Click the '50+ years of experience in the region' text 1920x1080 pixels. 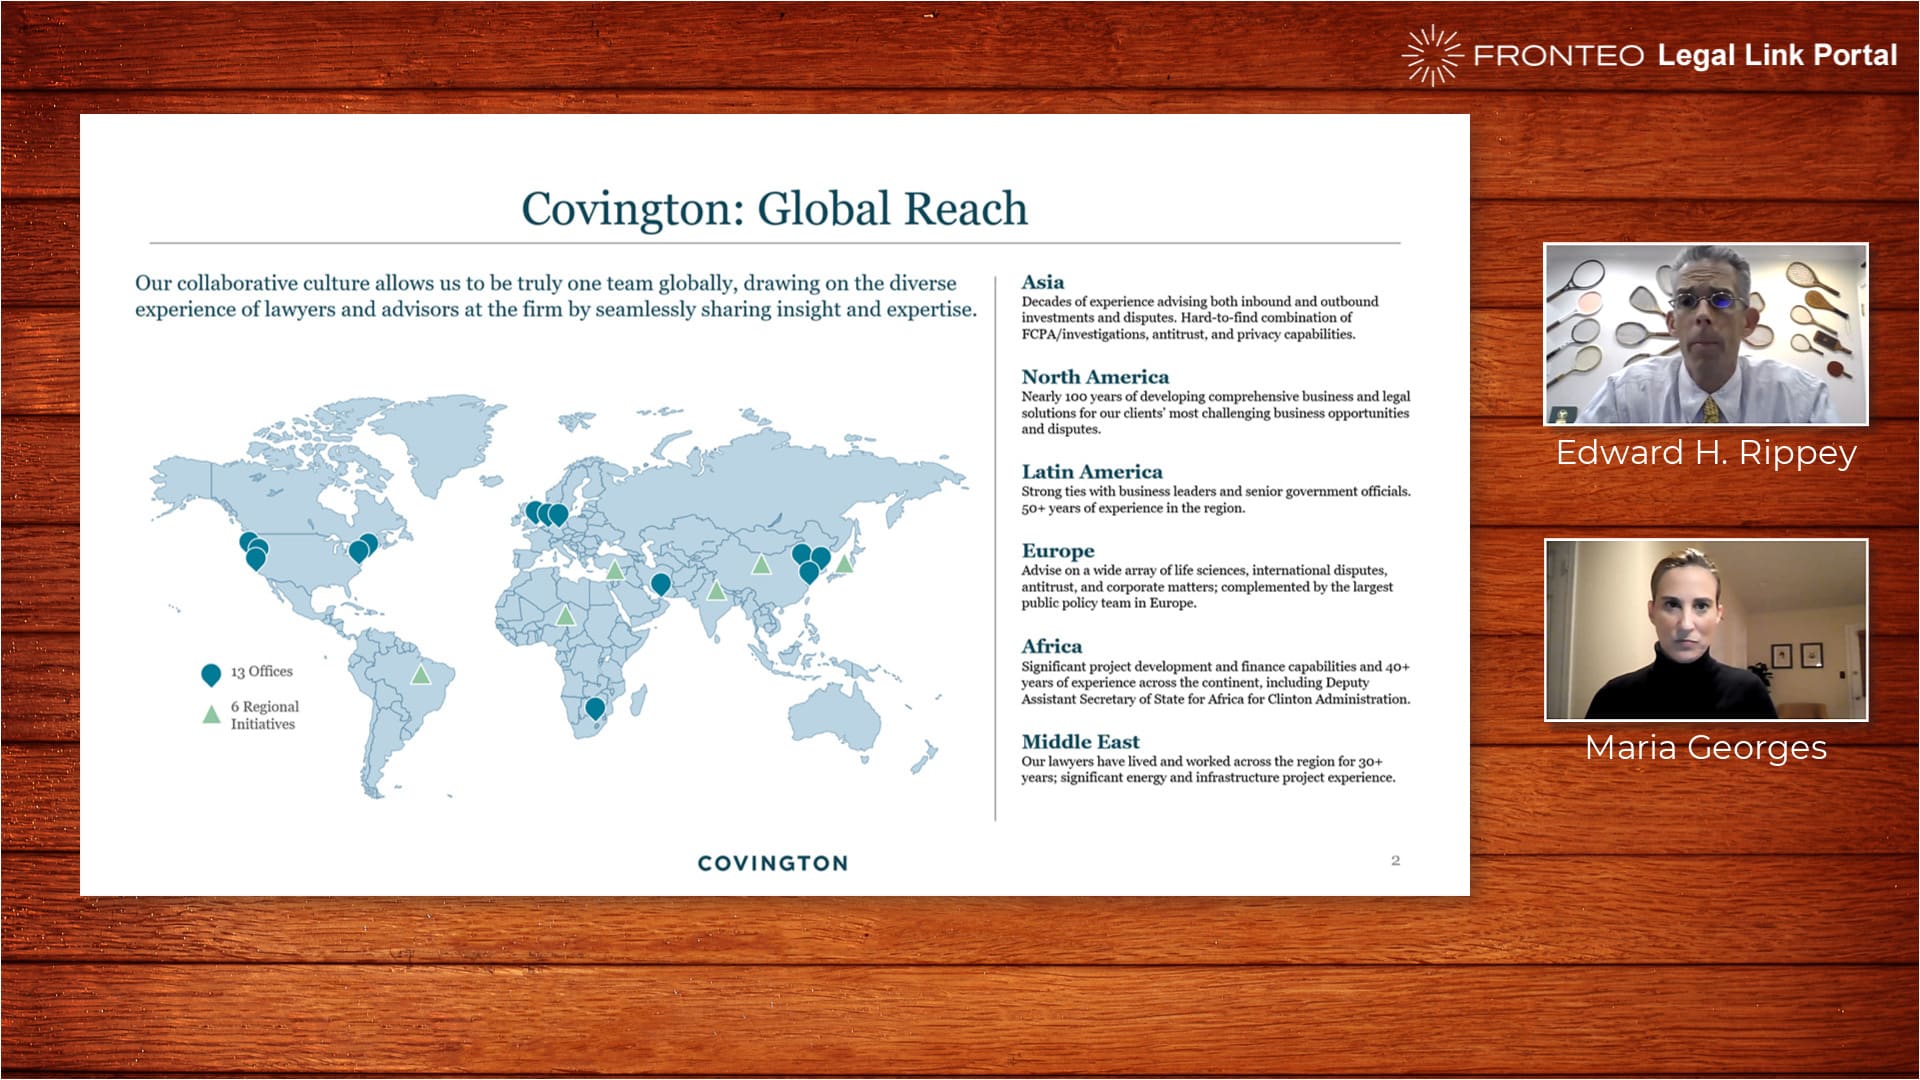click(x=1133, y=508)
